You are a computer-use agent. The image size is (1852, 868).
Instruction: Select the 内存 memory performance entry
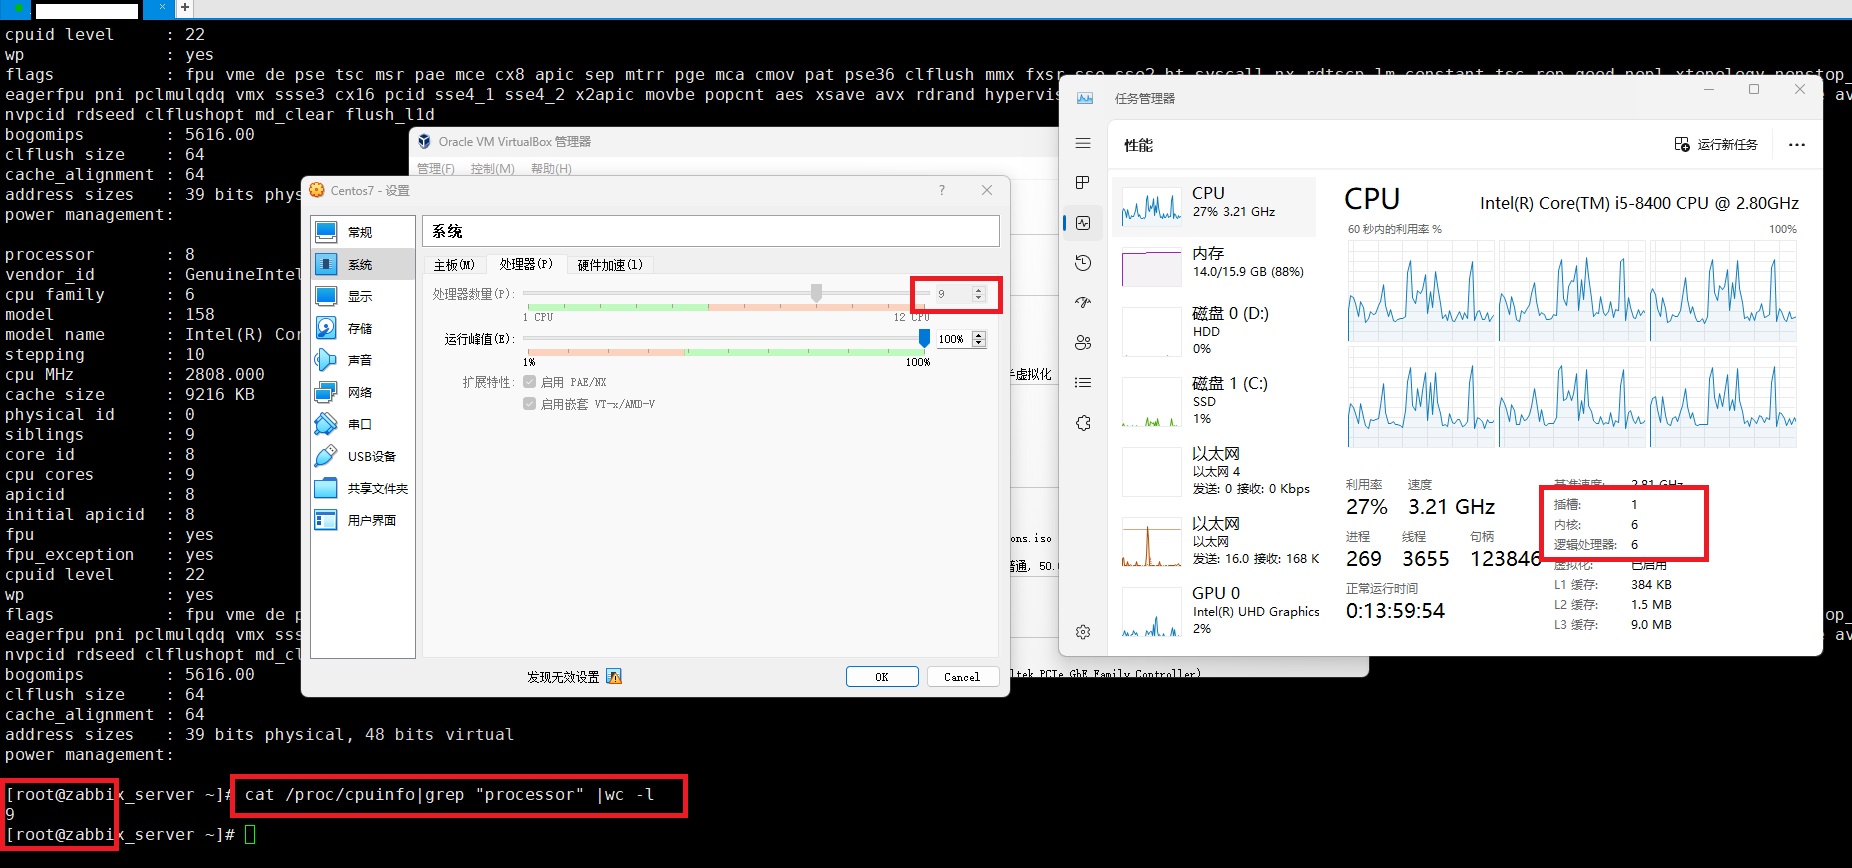click(1215, 267)
